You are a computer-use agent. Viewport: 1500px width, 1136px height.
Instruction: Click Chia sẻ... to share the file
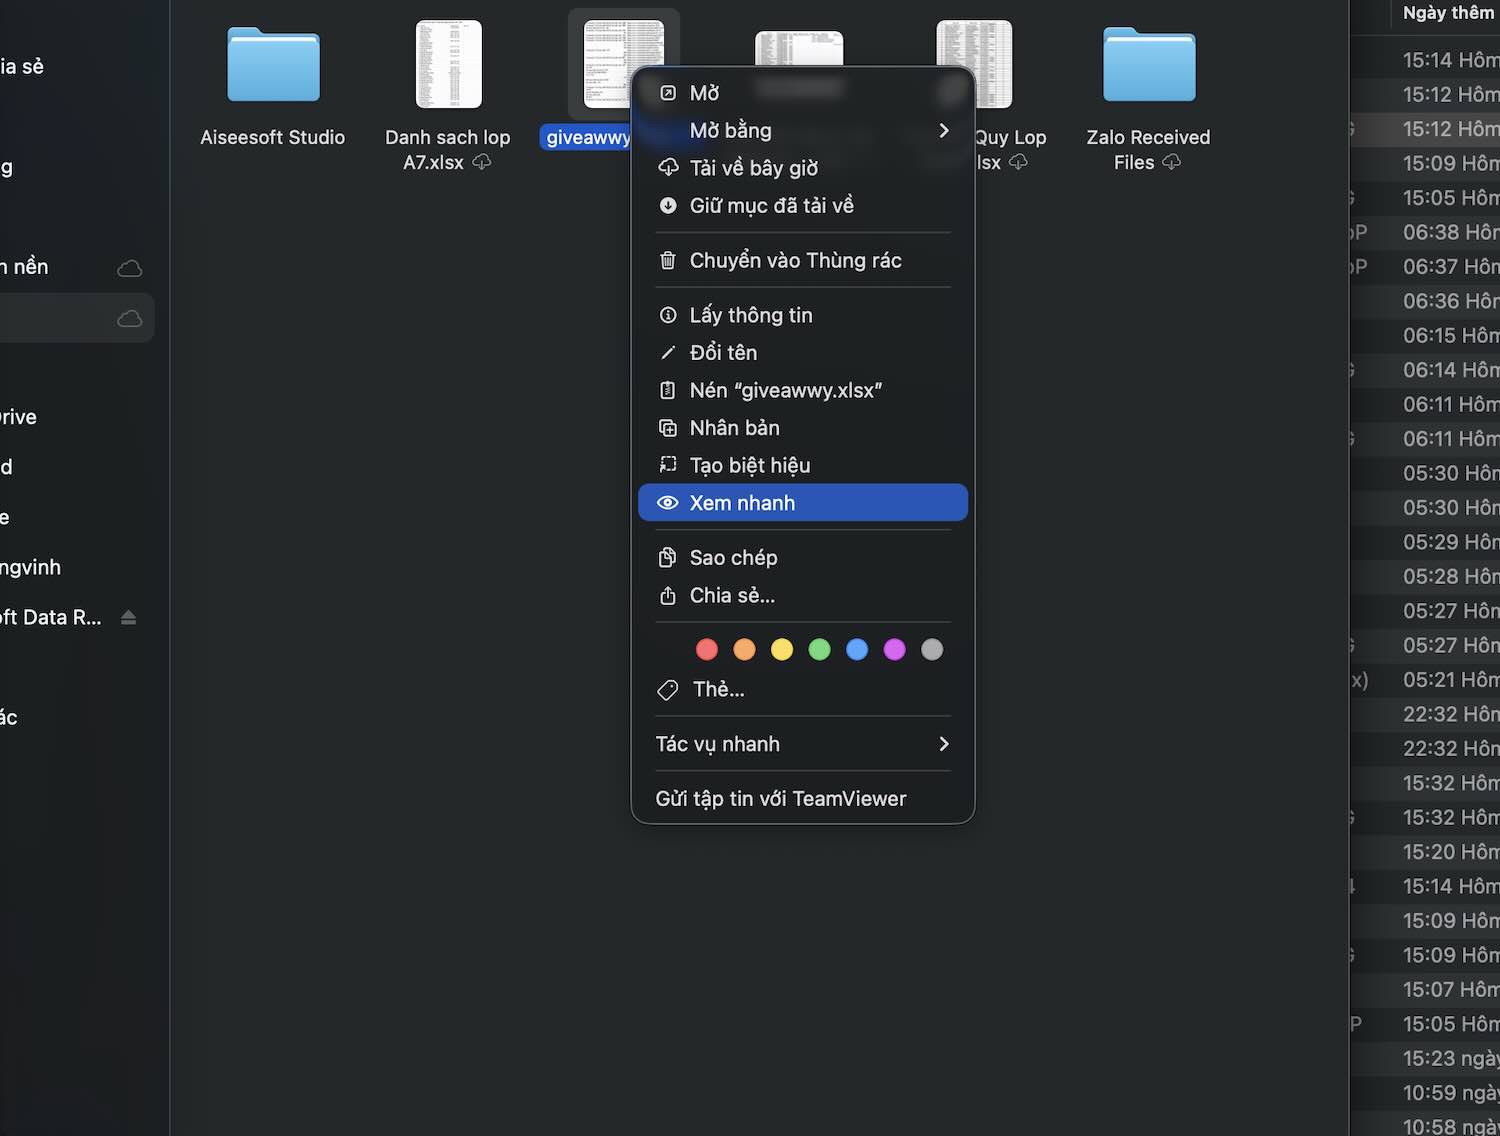(732, 596)
